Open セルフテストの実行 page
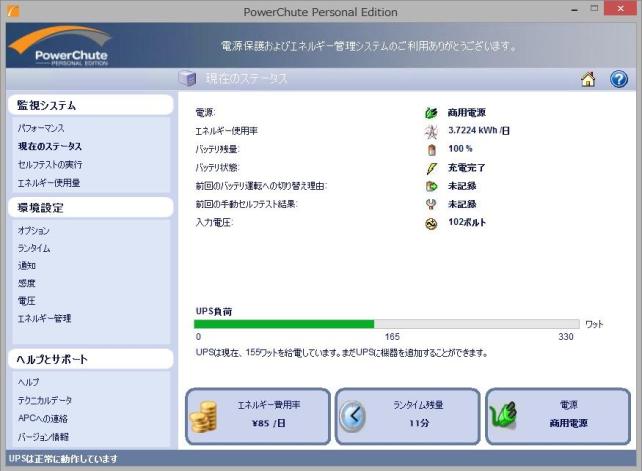642x471 pixels. pos(50,165)
